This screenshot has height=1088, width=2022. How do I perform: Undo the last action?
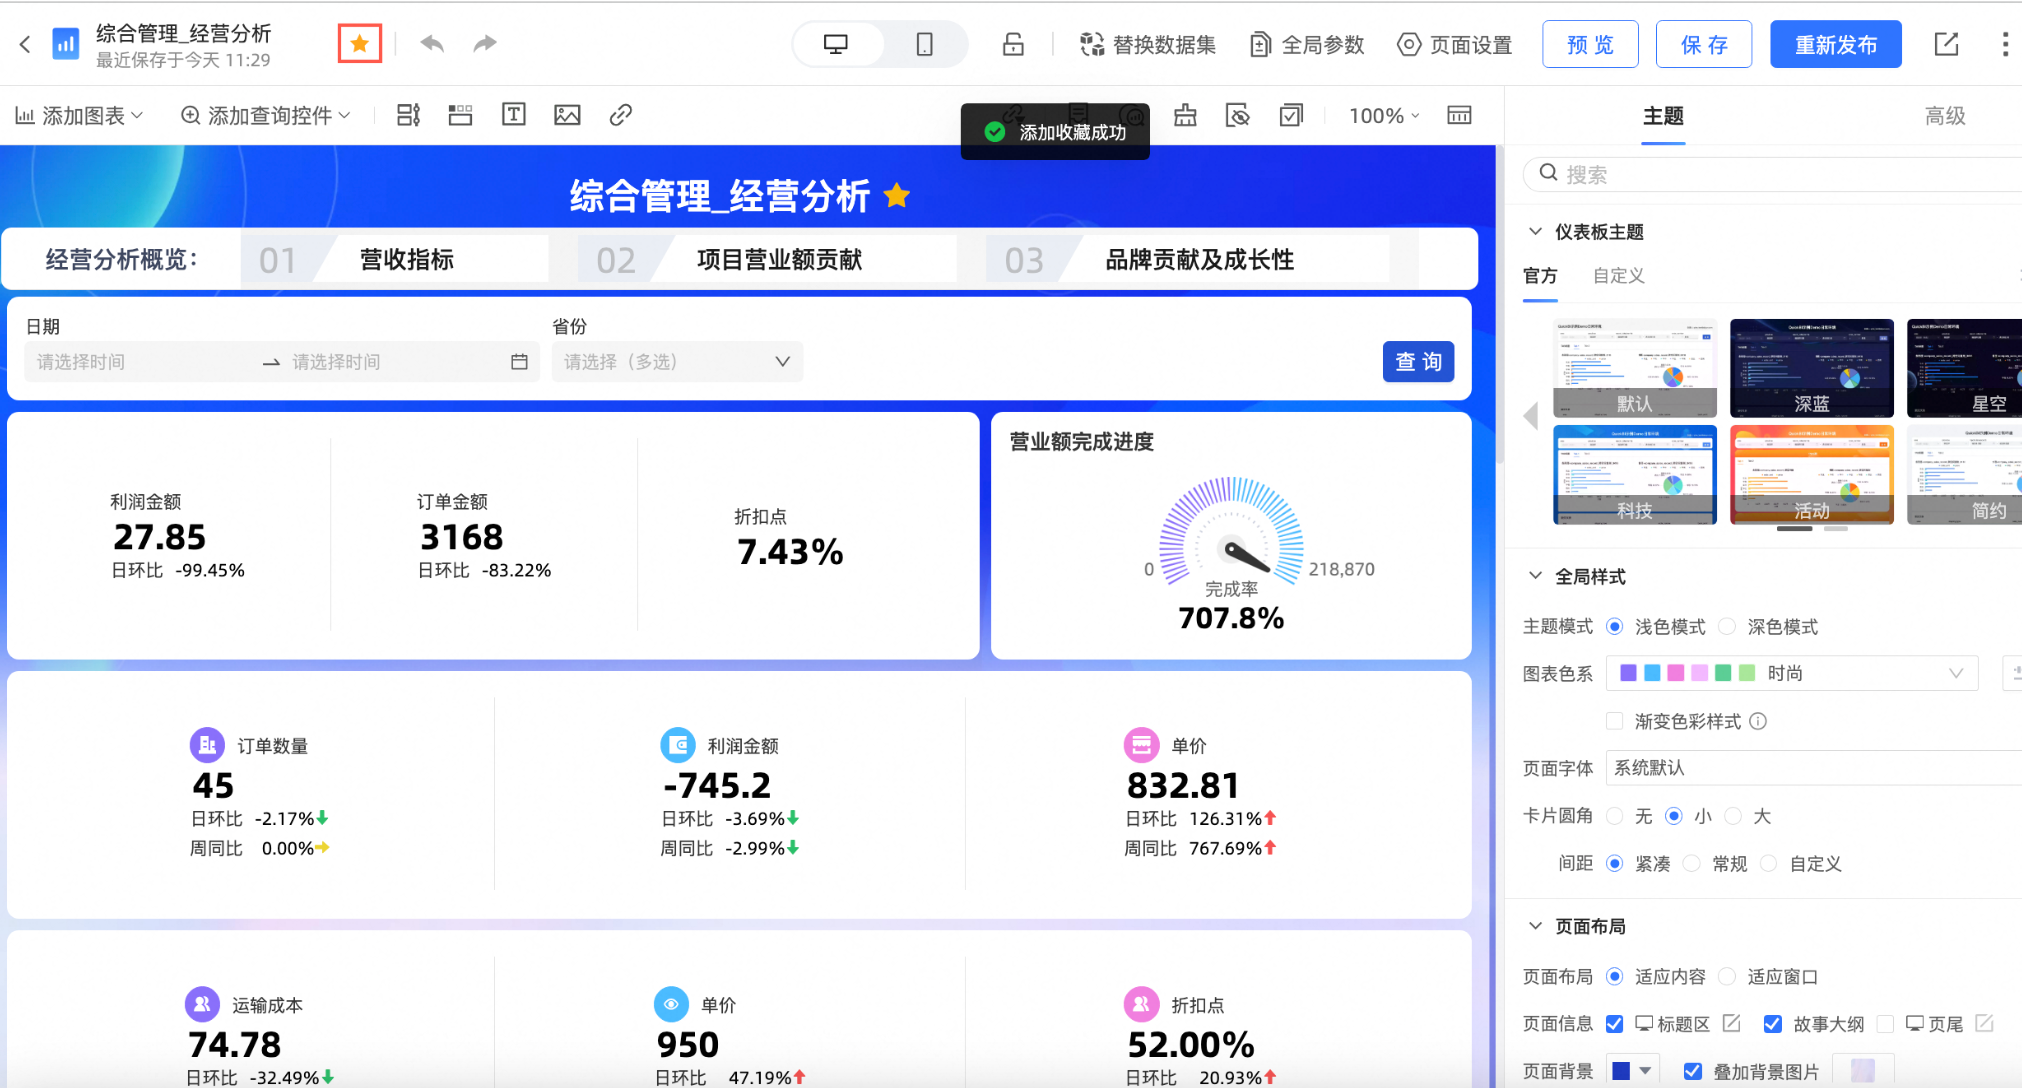point(432,44)
